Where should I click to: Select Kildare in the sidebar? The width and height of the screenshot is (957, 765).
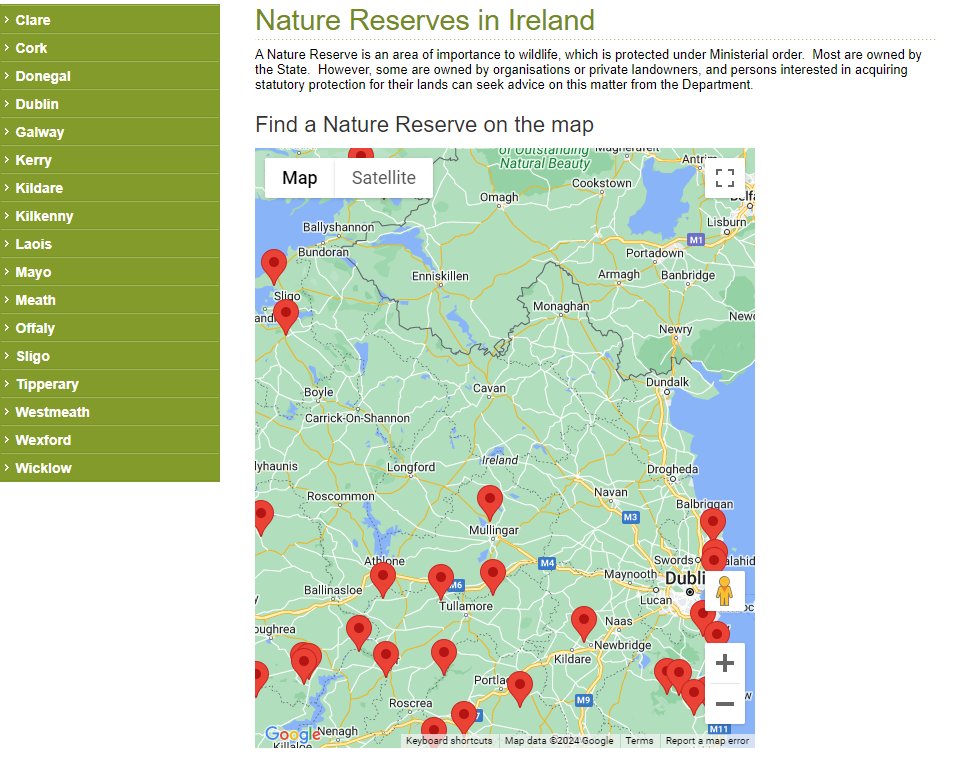(110, 188)
